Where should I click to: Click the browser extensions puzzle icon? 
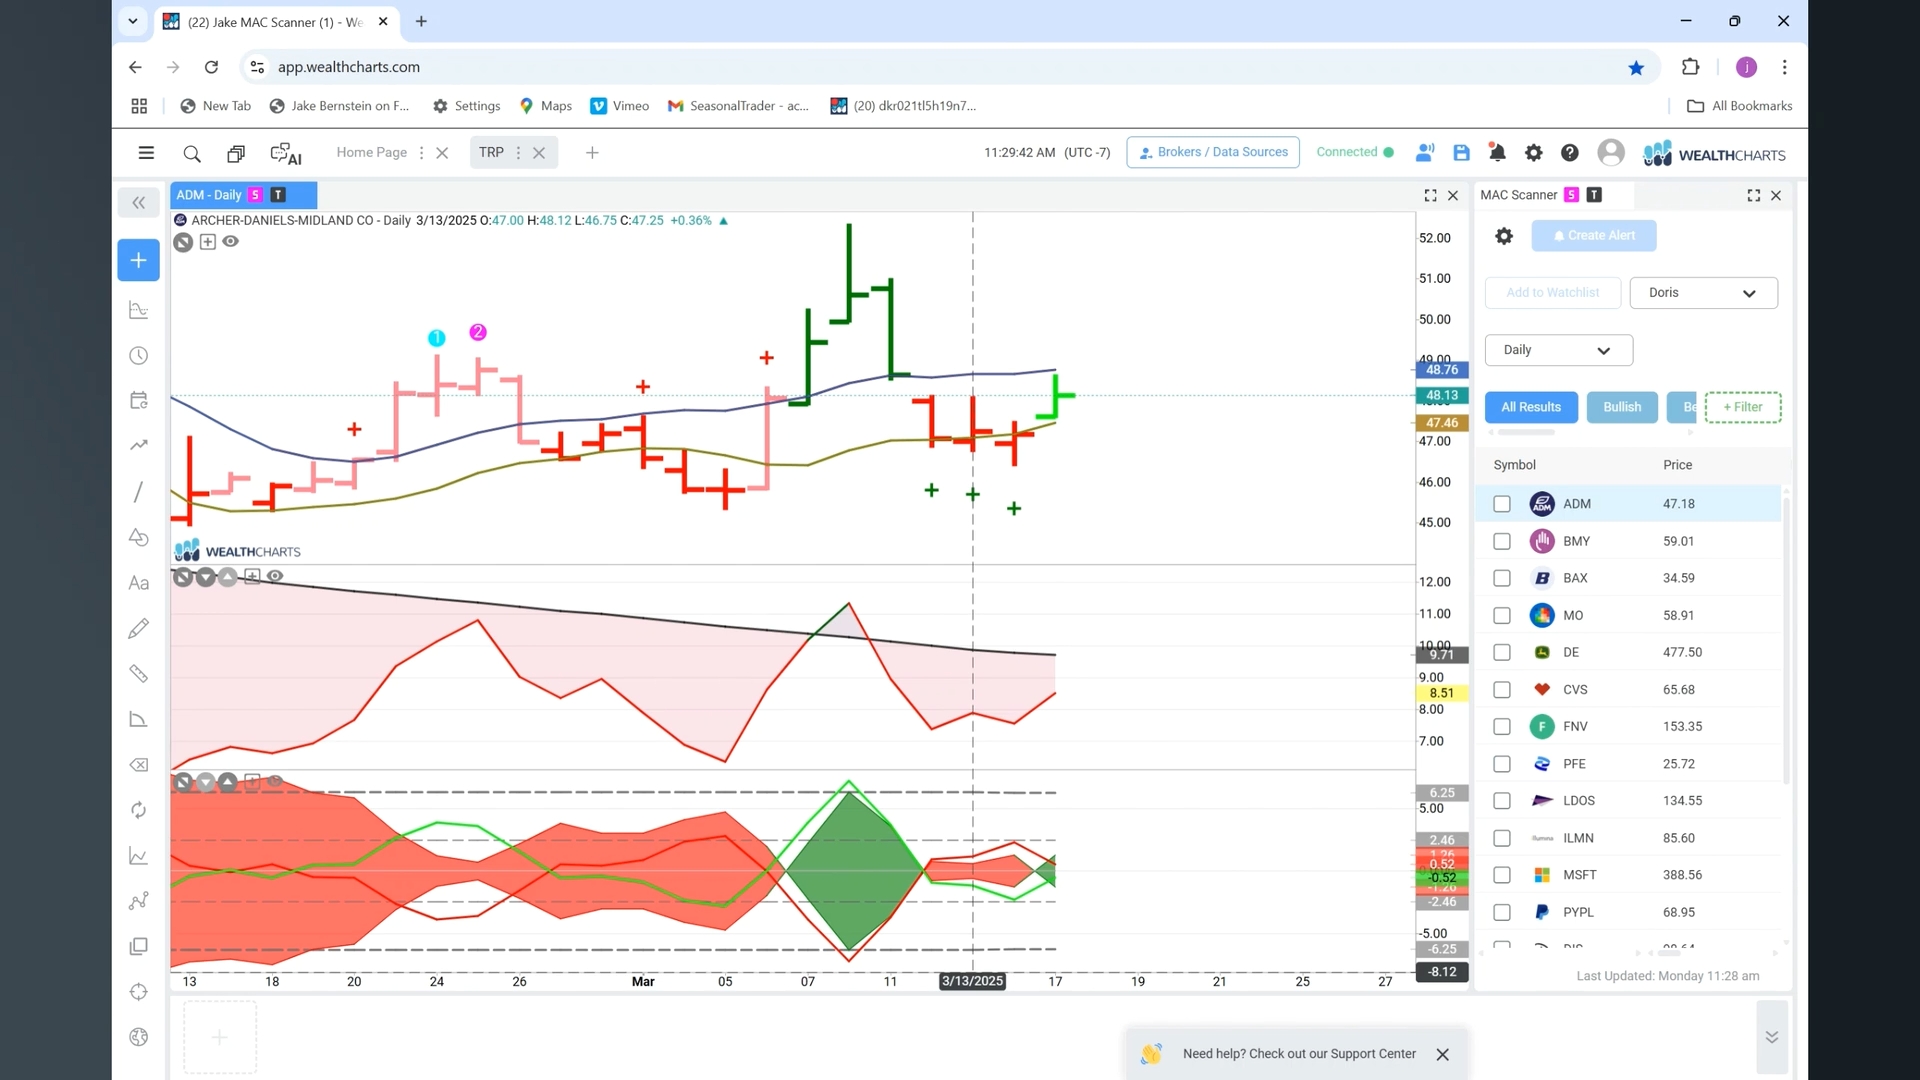(x=1690, y=67)
